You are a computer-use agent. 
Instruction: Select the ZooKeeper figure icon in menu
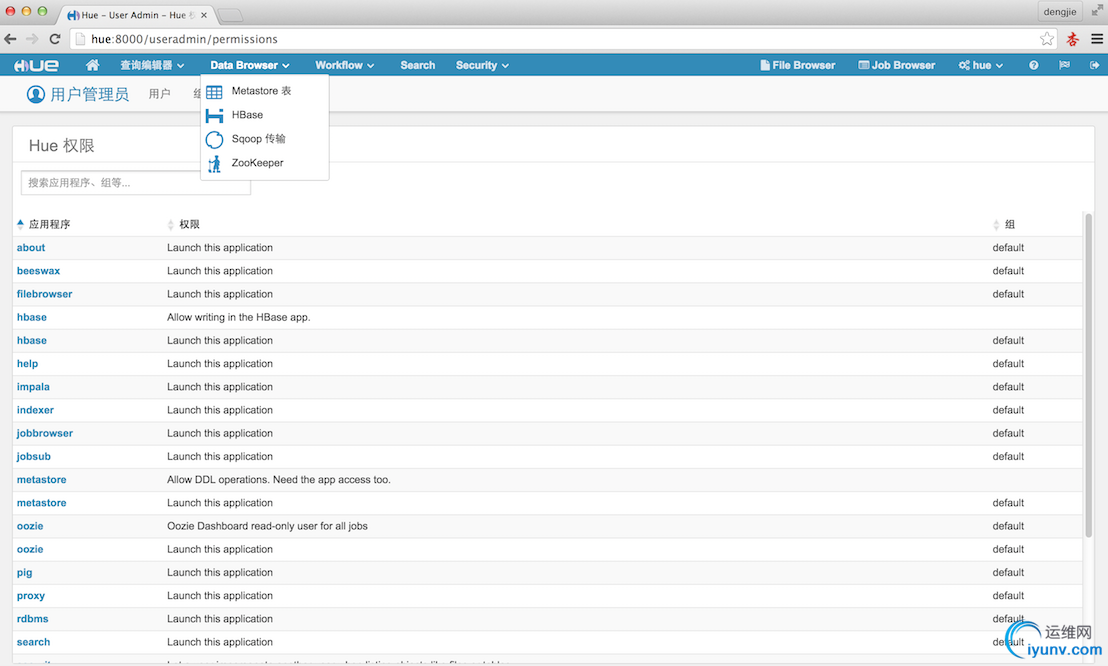[x=214, y=163]
